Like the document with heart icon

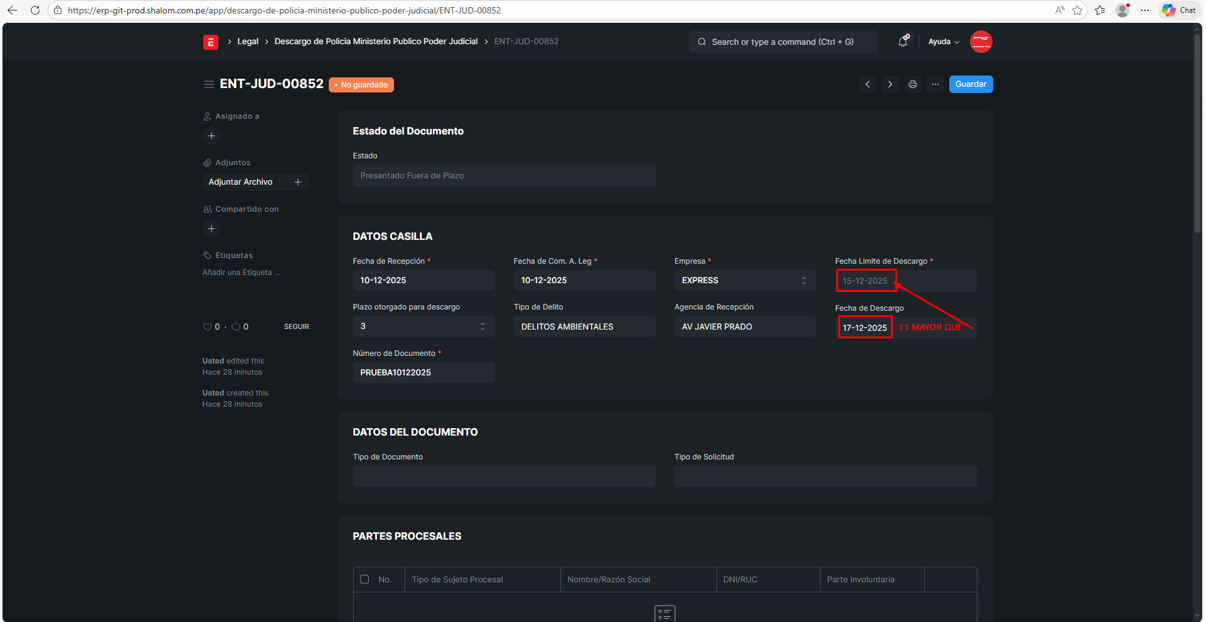tap(207, 327)
